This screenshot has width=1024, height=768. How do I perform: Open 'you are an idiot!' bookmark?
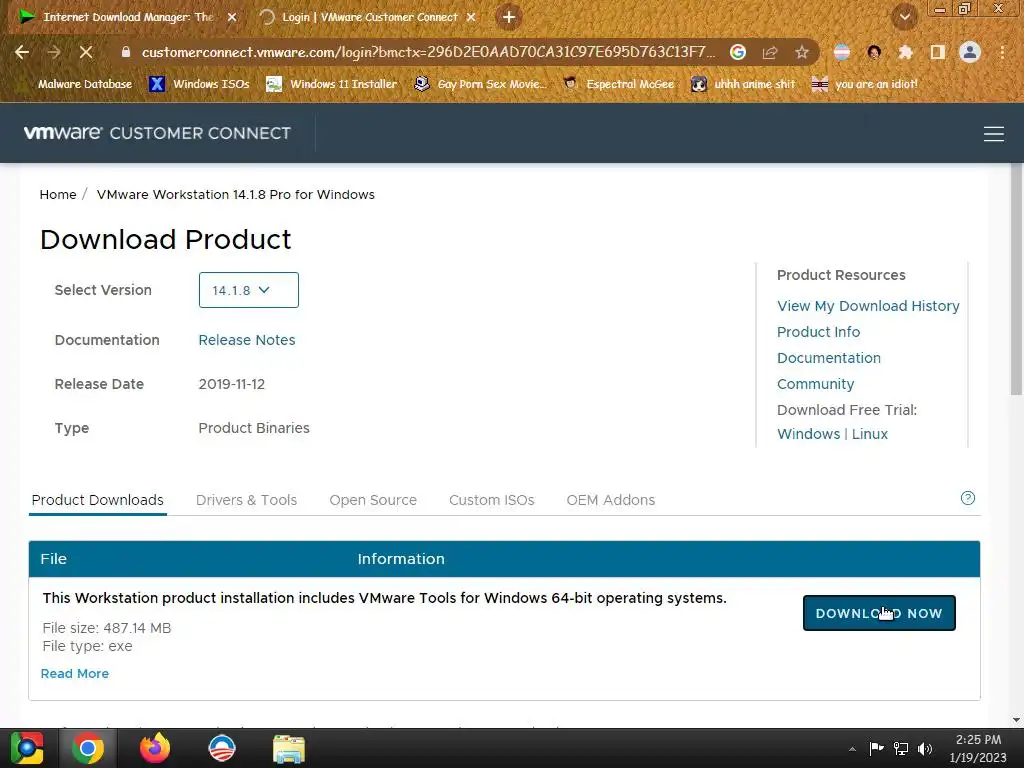click(x=865, y=84)
